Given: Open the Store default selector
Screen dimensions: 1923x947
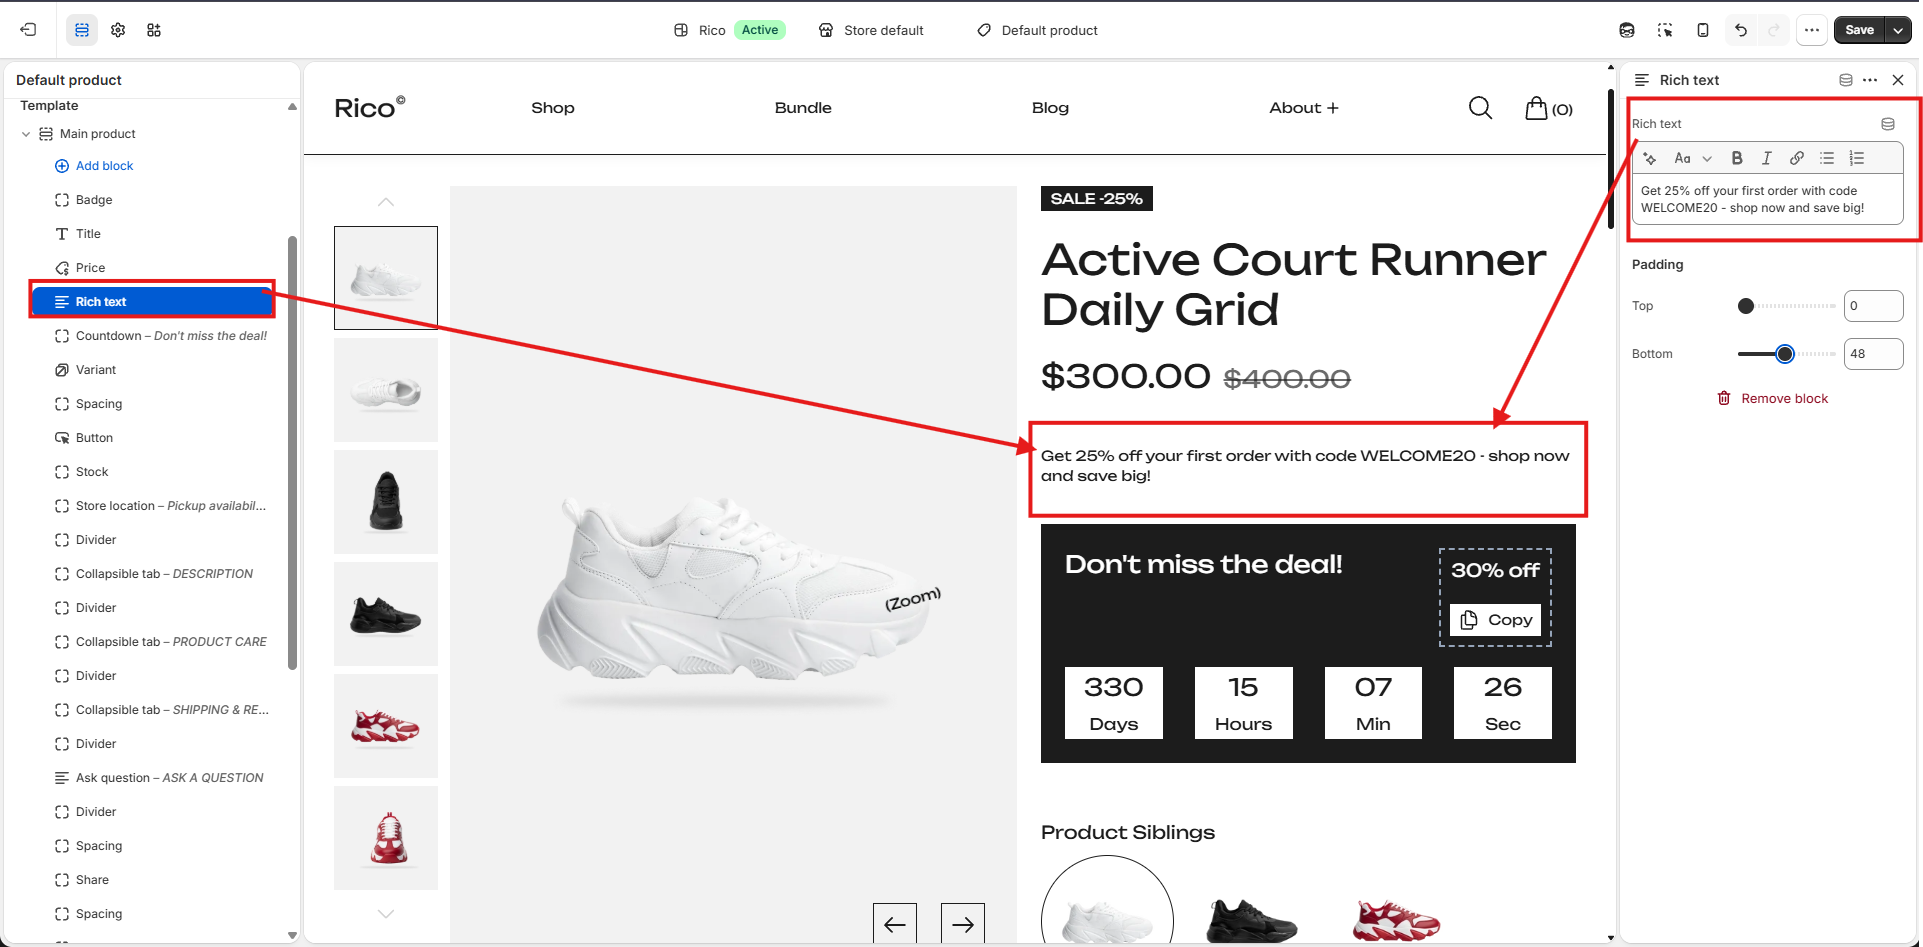Looking at the screenshot, I should tap(871, 30).
